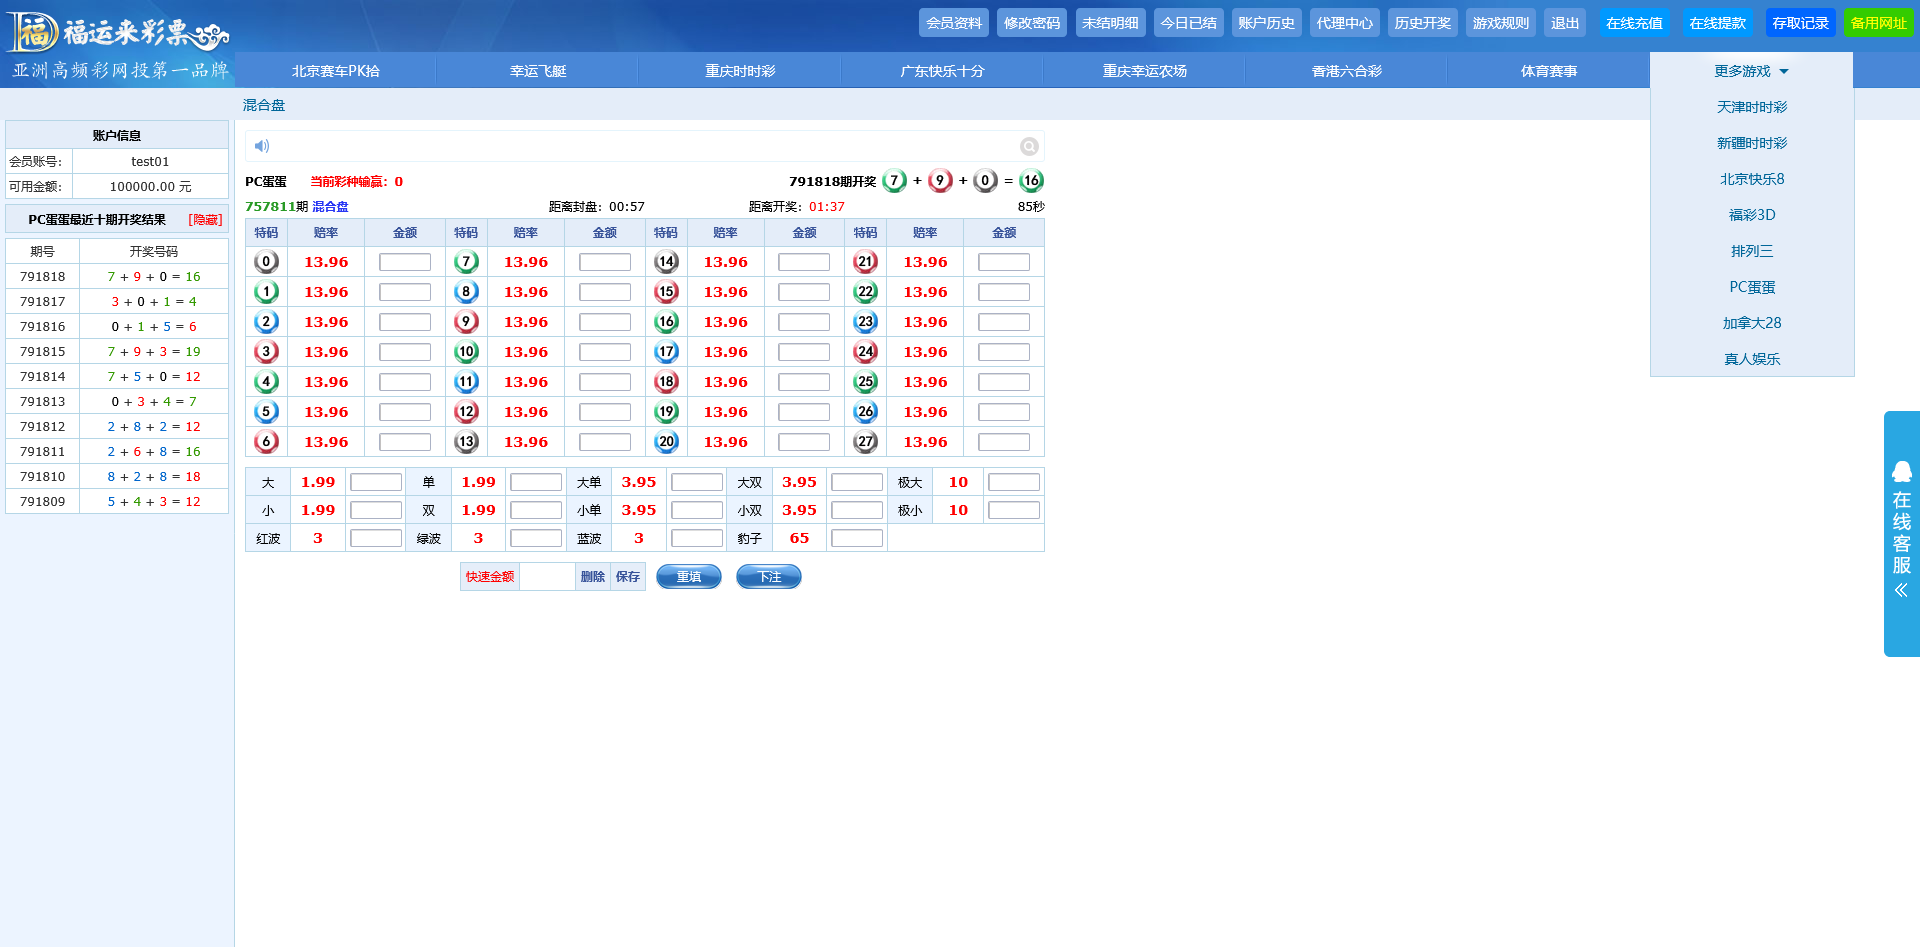Collapse online customer service side panel
Screen dimensions: 1920x947
pyautogui.click(x=1901, y=591)
